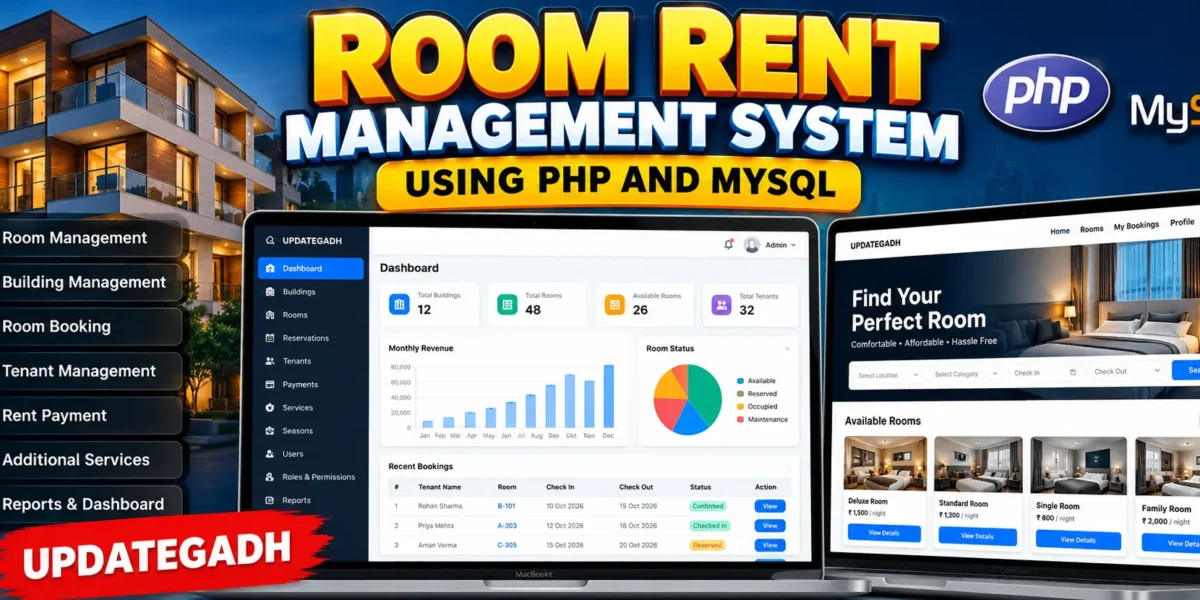Open Roles & Permissions in the sidebar
The image size is (1200, 600).
click(x=310, y=477)
